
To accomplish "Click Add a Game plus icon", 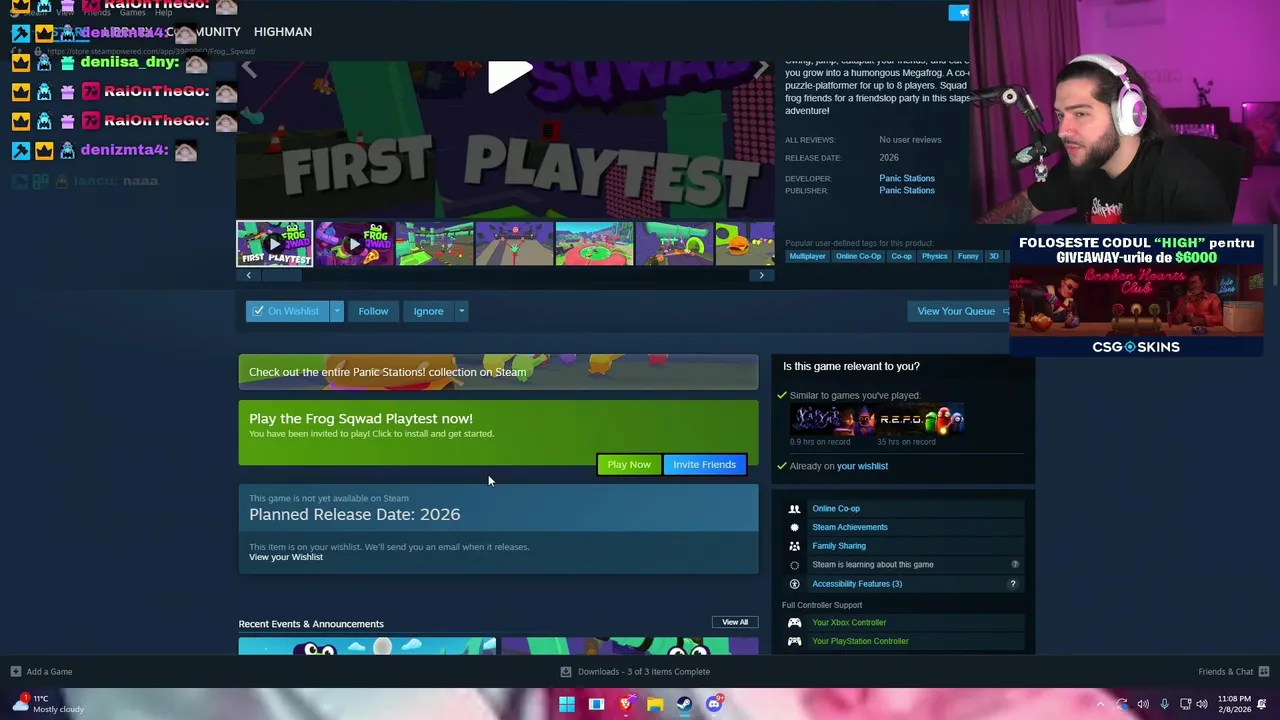I will click(15, 672).
